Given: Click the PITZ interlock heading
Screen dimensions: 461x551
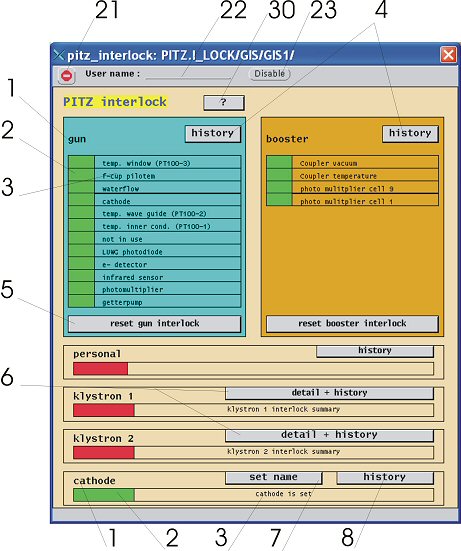Looking at the screenshot, I should (115, 102).
